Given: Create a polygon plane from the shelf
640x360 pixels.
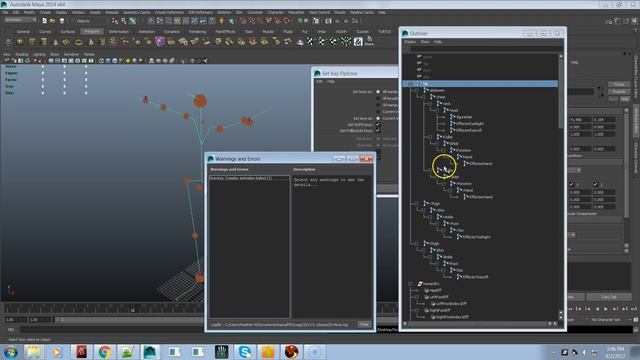Looking at the screenshot, I should pos(67,42).
